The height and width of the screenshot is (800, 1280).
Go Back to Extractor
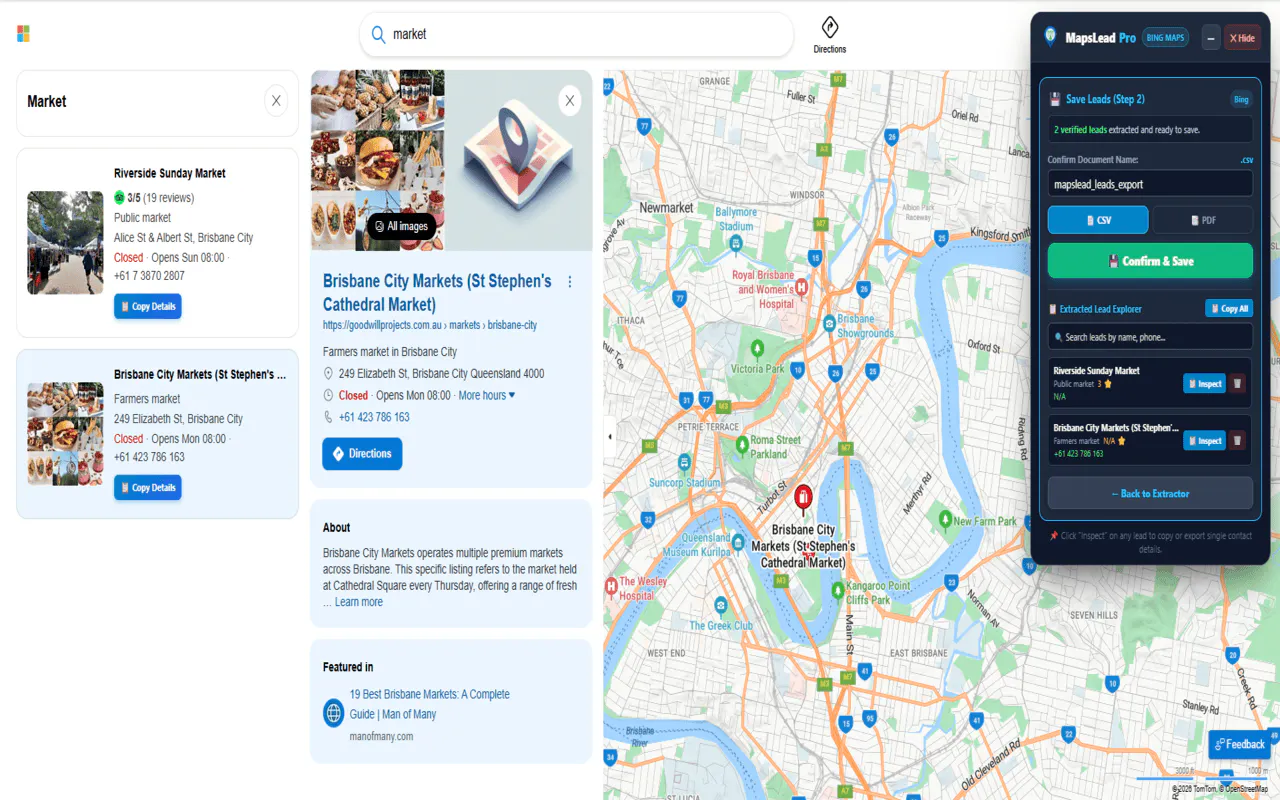1150,494
